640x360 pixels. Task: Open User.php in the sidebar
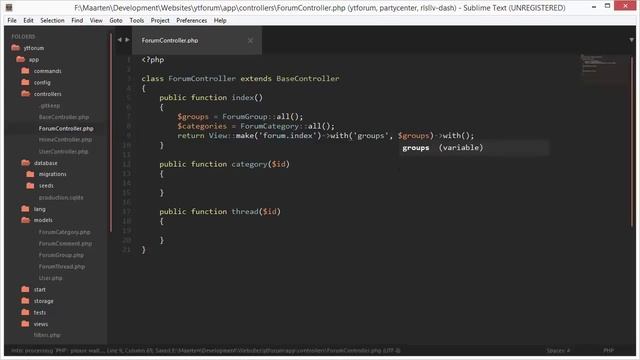point(50,278)
